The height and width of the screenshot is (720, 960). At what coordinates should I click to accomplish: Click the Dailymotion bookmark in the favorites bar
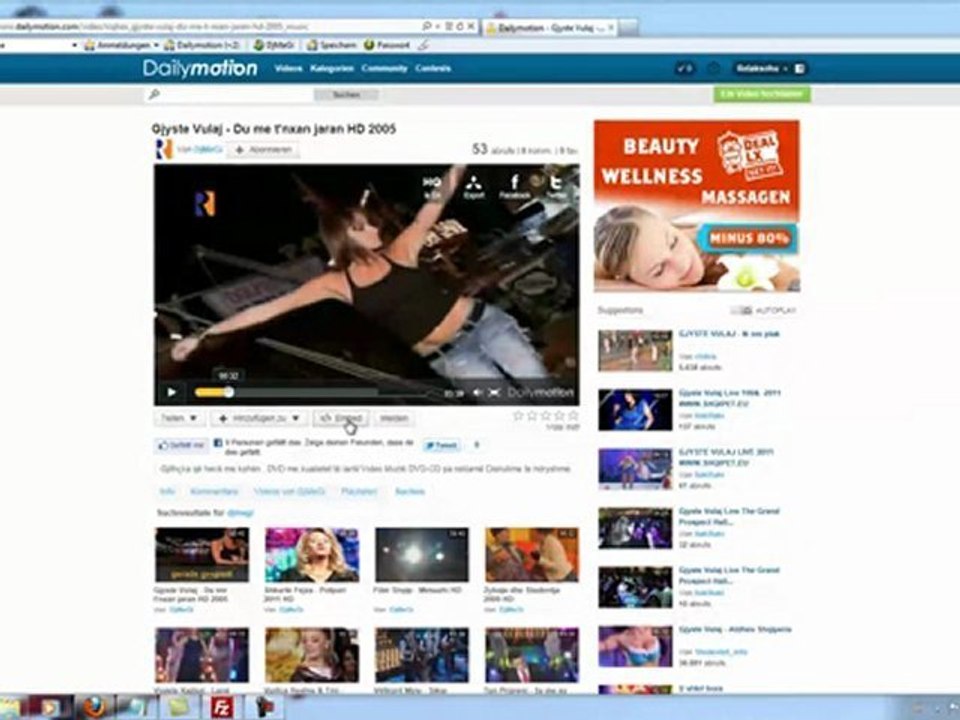[203, 45]
